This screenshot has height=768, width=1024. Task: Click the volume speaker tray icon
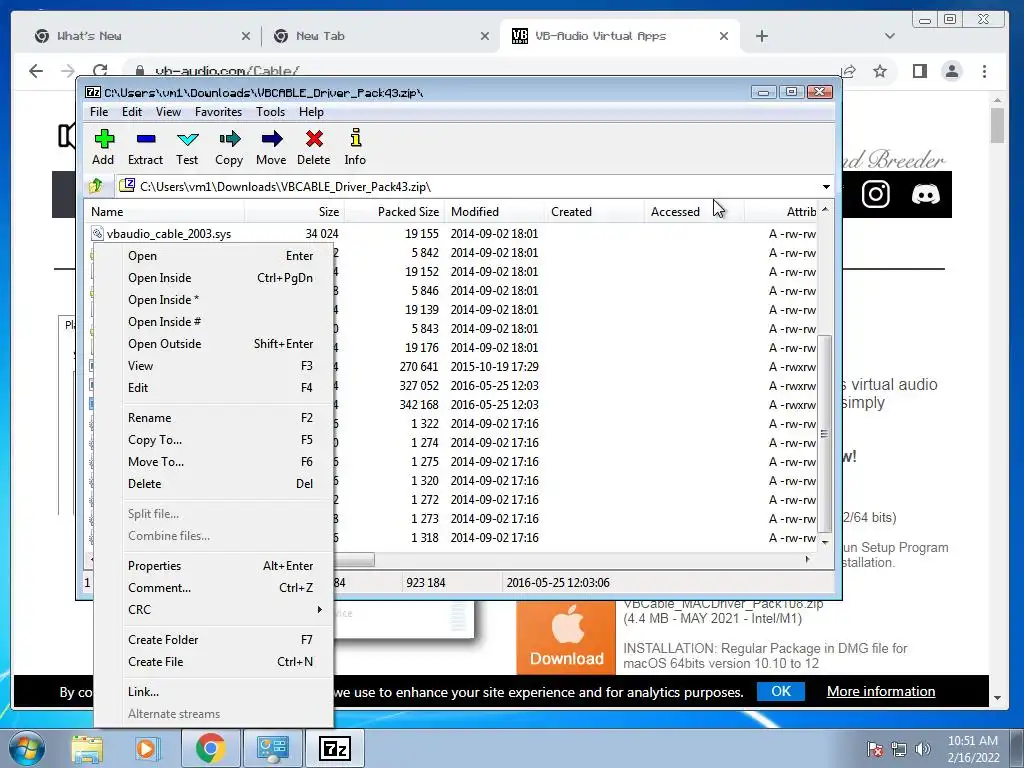point(923,749)
